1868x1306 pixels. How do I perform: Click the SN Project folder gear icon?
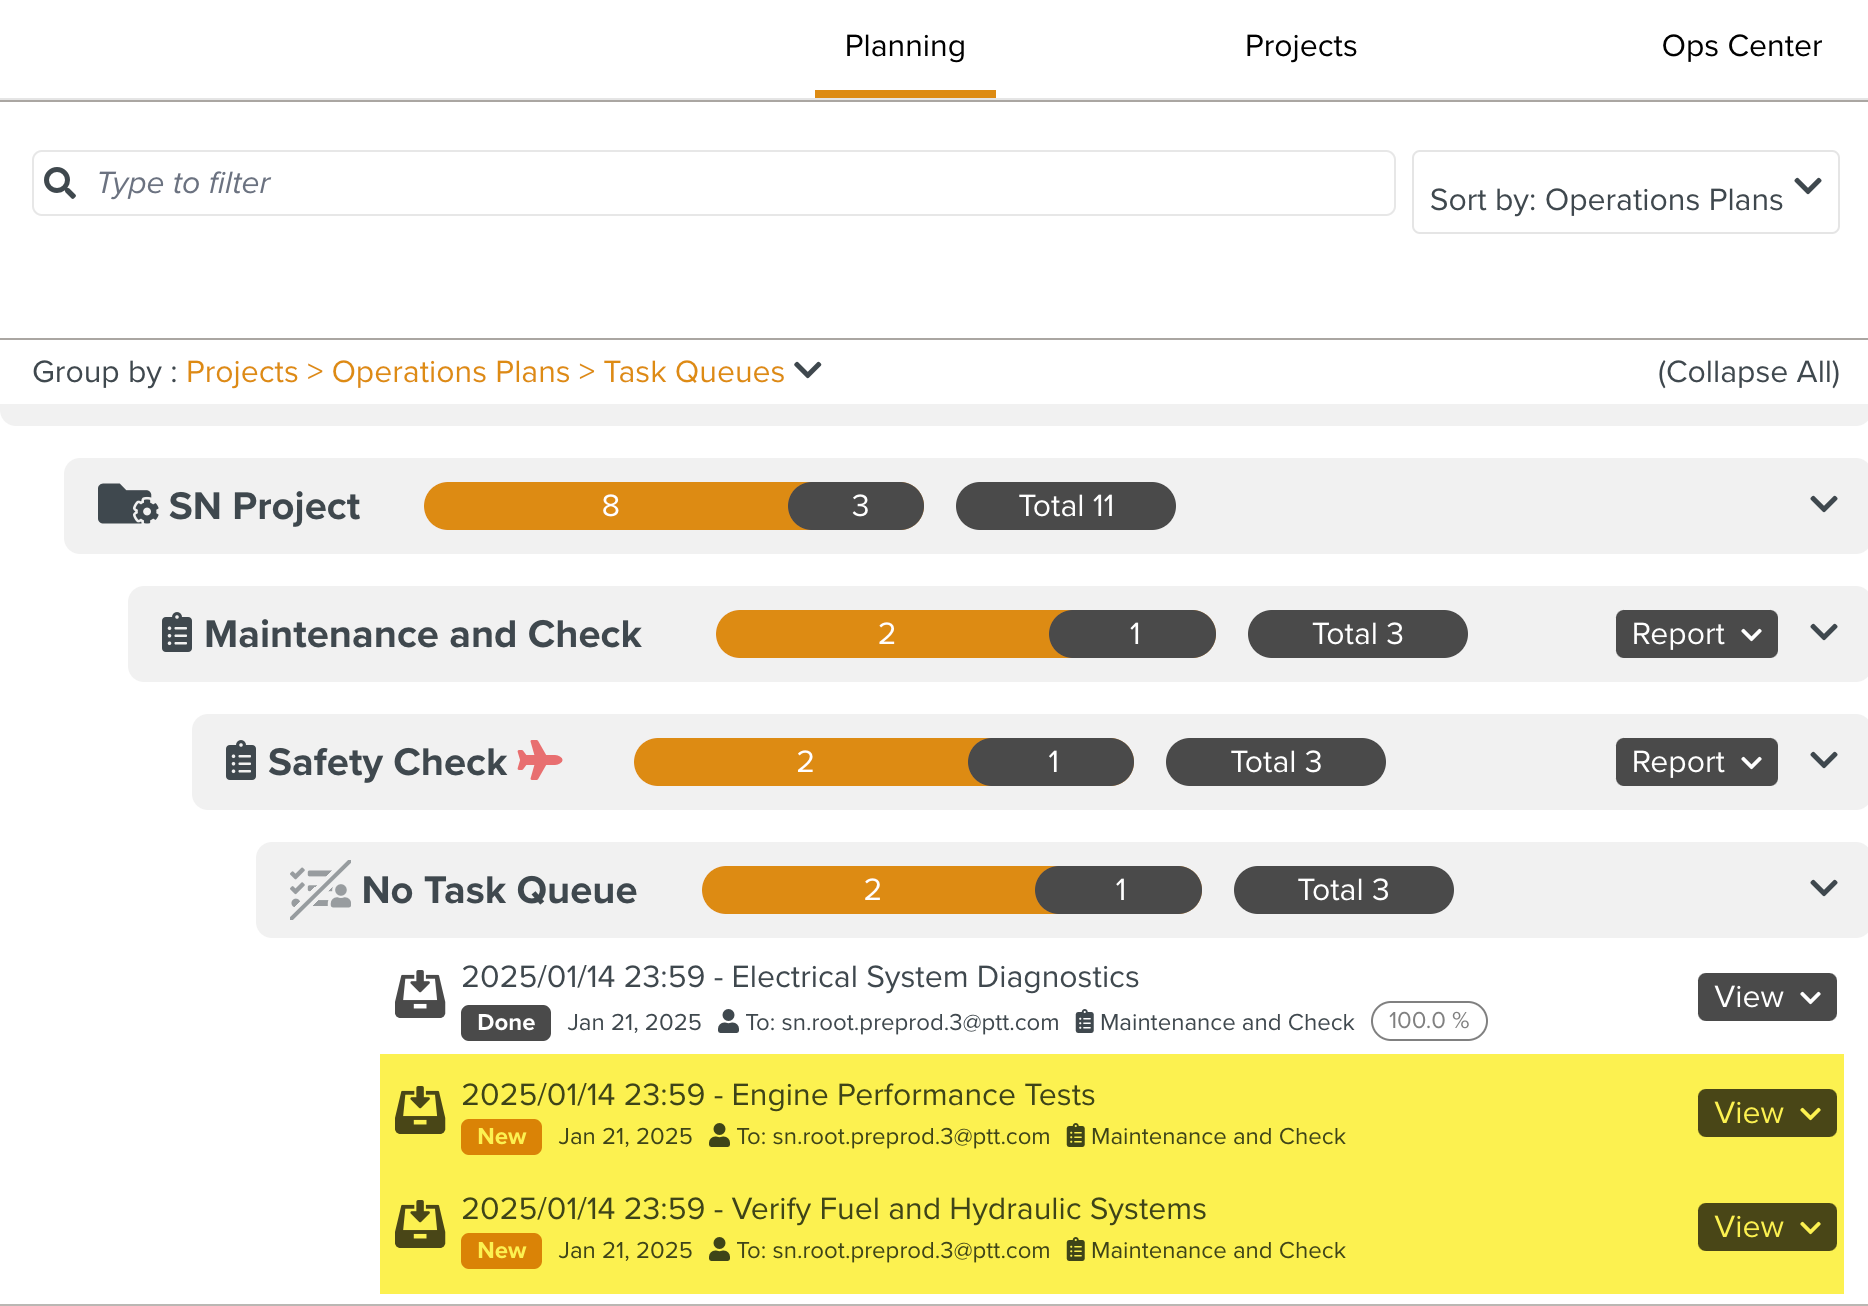[x=127, y=505]
